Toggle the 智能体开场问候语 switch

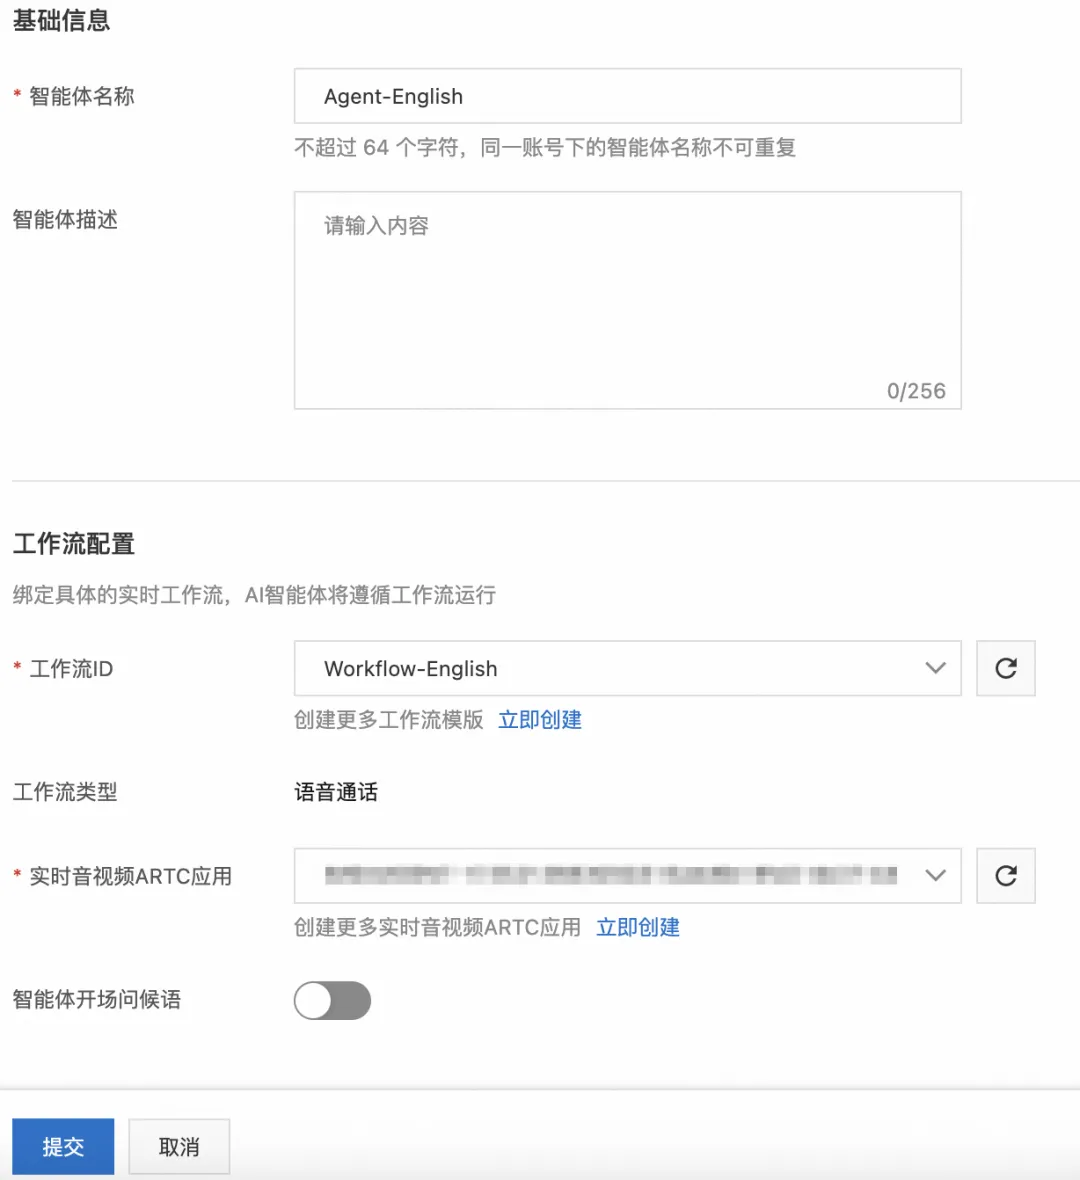[332, 1000]
